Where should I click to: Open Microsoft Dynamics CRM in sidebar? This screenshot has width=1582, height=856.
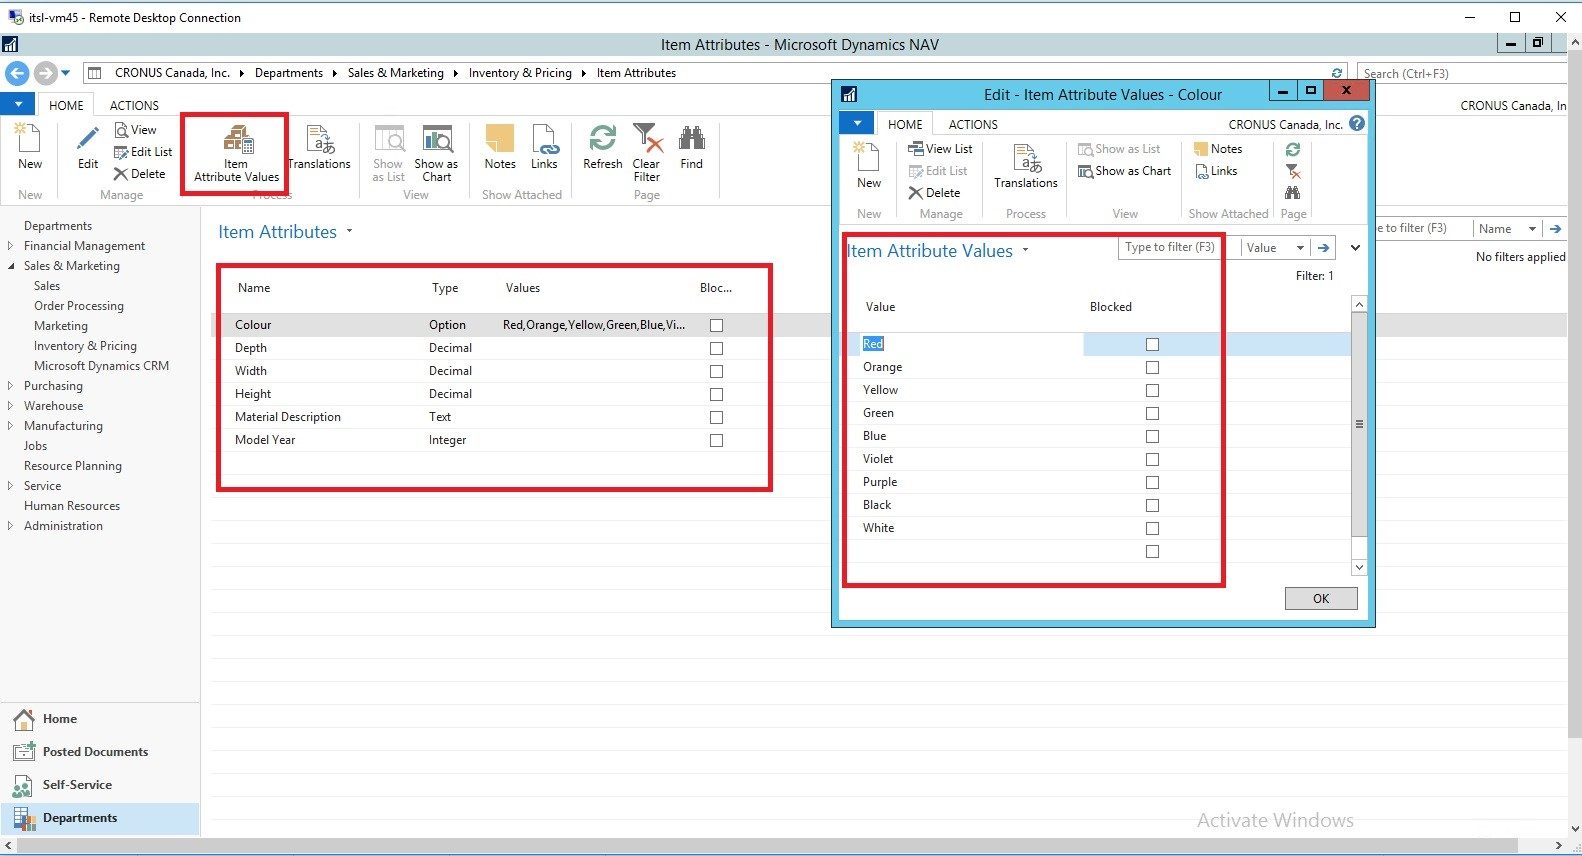tap(101, 366)
